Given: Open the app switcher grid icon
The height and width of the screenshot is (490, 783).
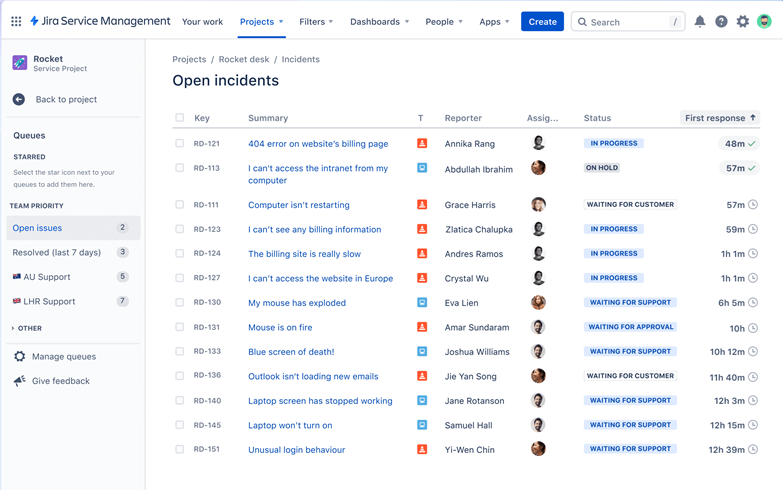Looking at the screenshot, I should coord(16,21).
